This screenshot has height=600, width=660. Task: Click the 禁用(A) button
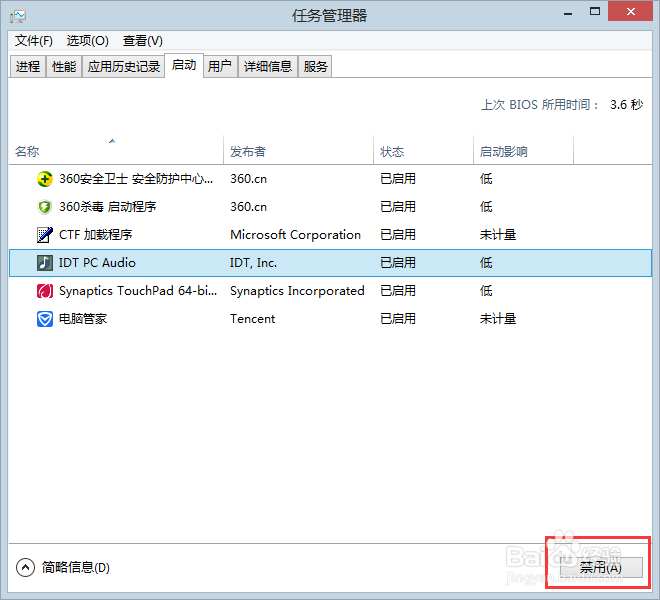[601, 568]
